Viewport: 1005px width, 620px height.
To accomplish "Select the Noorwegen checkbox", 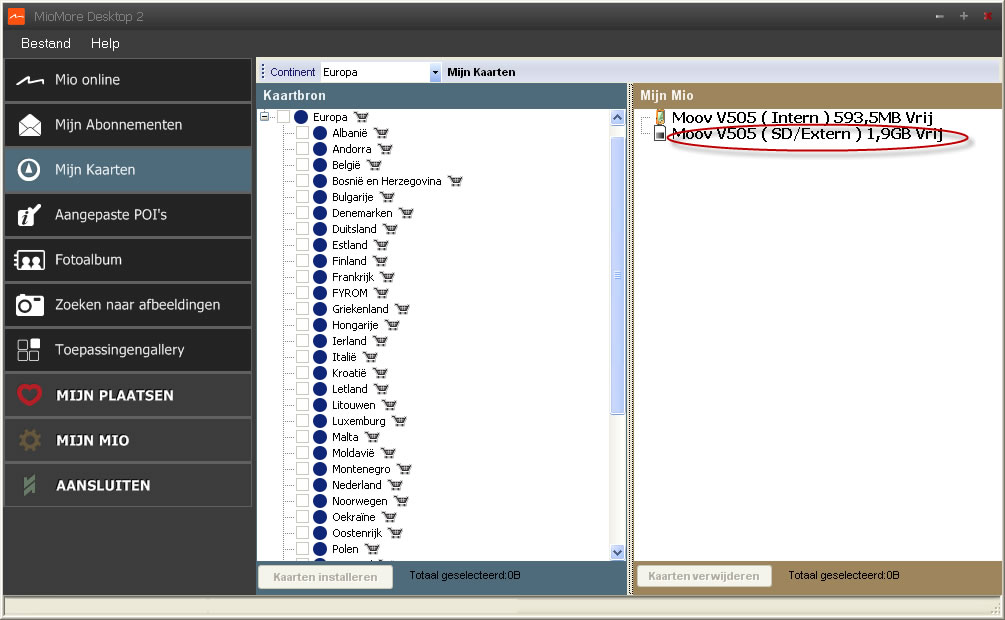I will click(303, 501).
